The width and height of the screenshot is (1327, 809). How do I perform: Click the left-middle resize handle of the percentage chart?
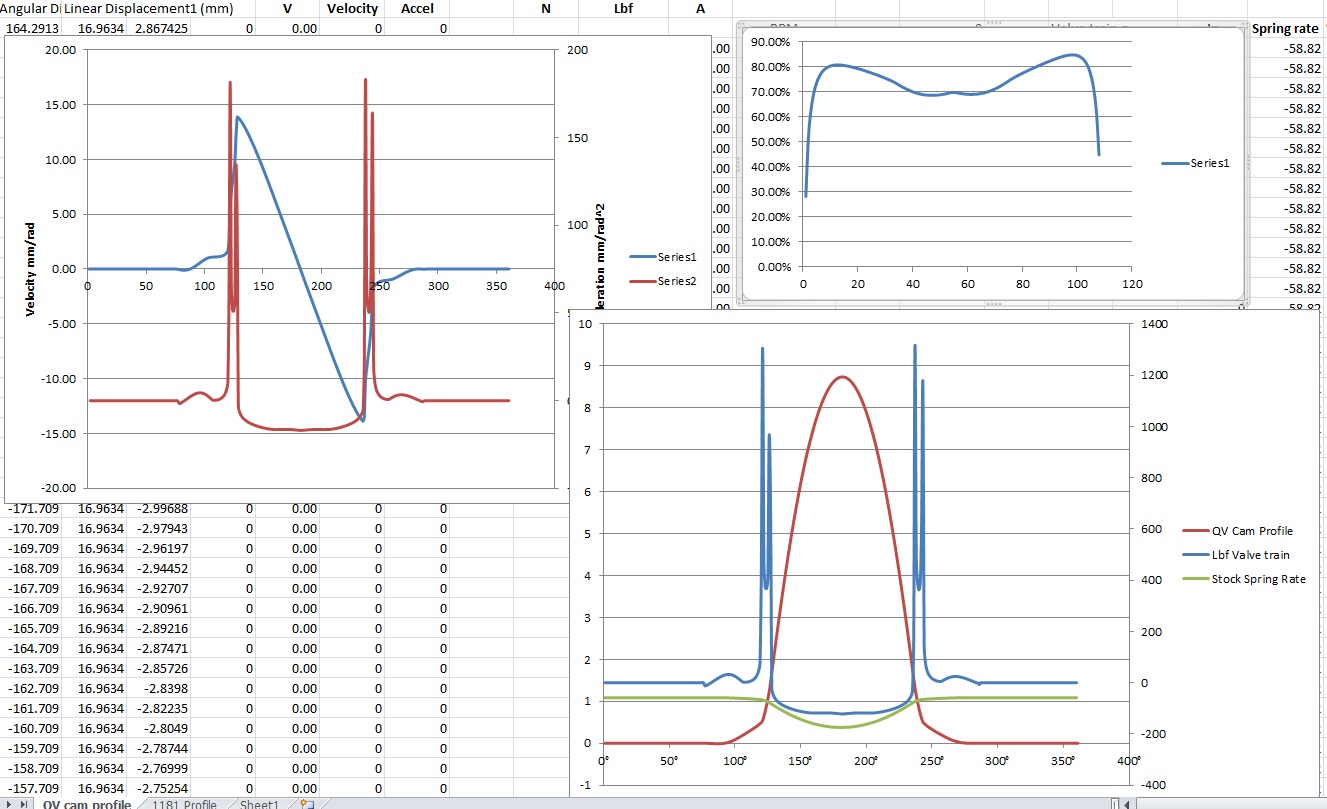click(738, 165)
